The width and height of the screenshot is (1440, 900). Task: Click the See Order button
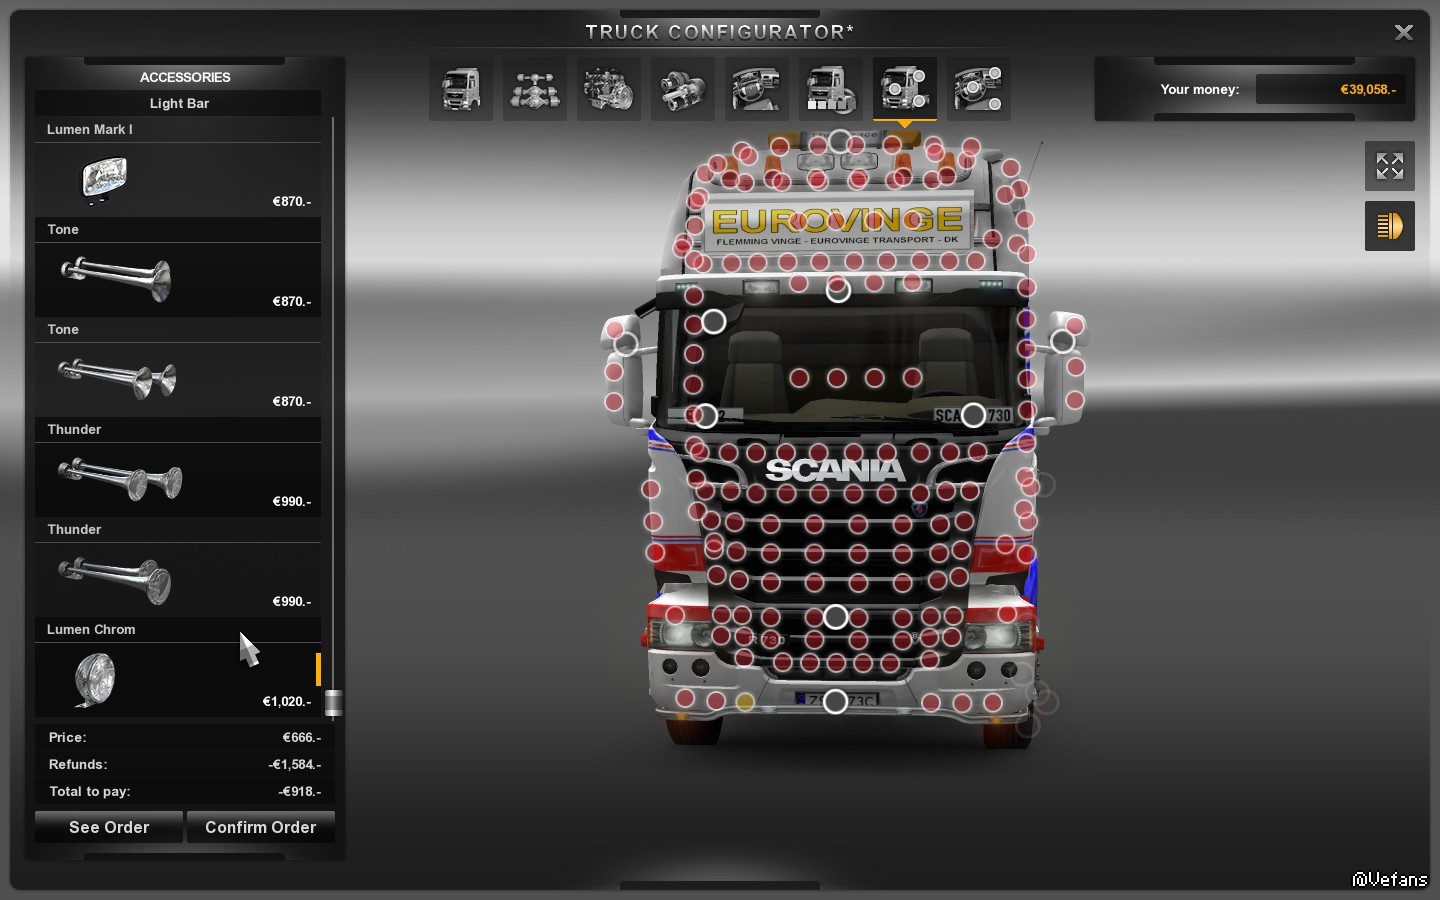[x=109, y=827]
